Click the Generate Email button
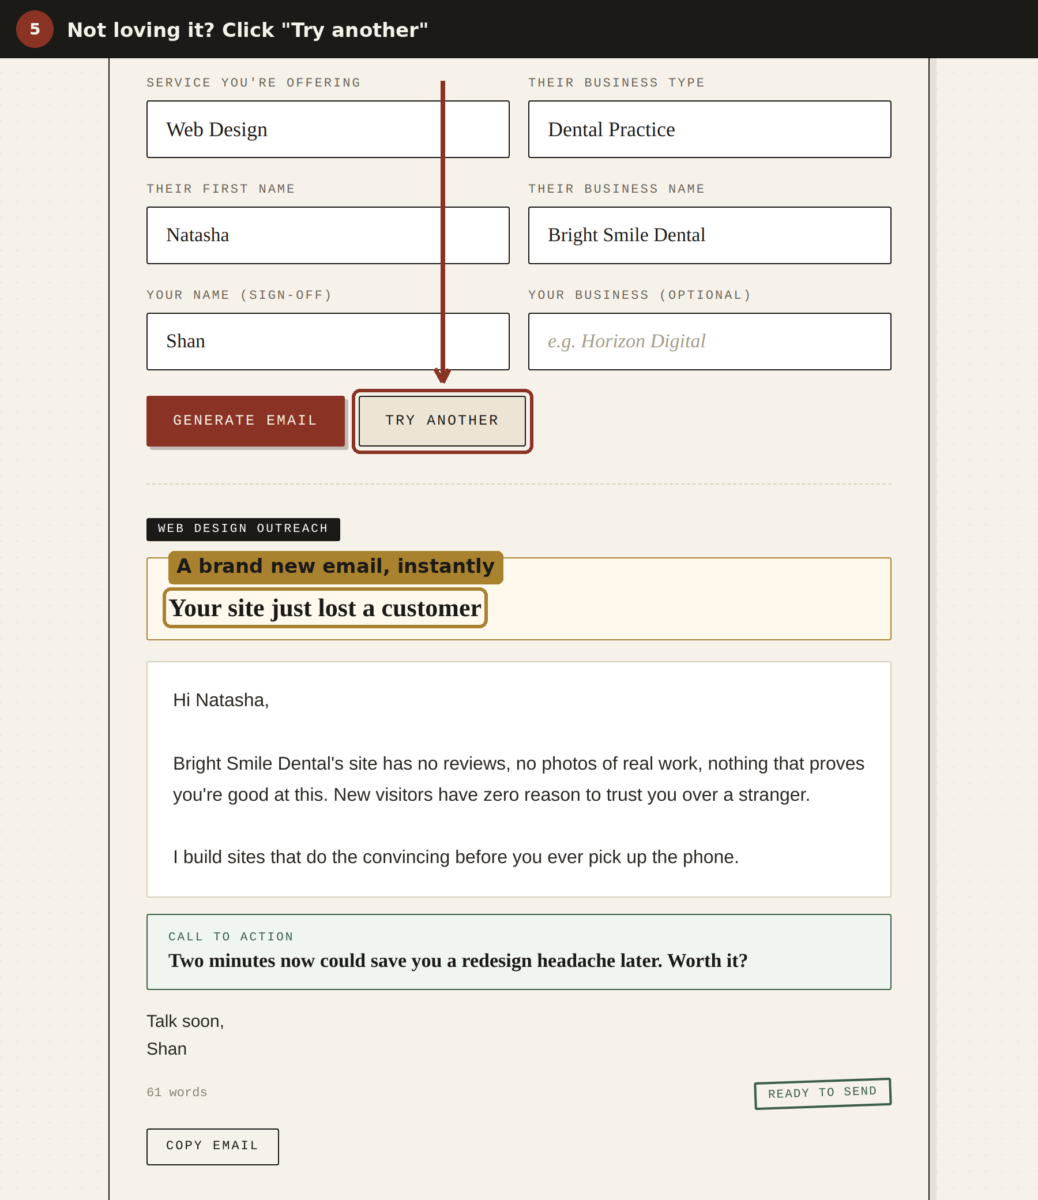Screen dimensions: 1038x1200 point(245,420)
